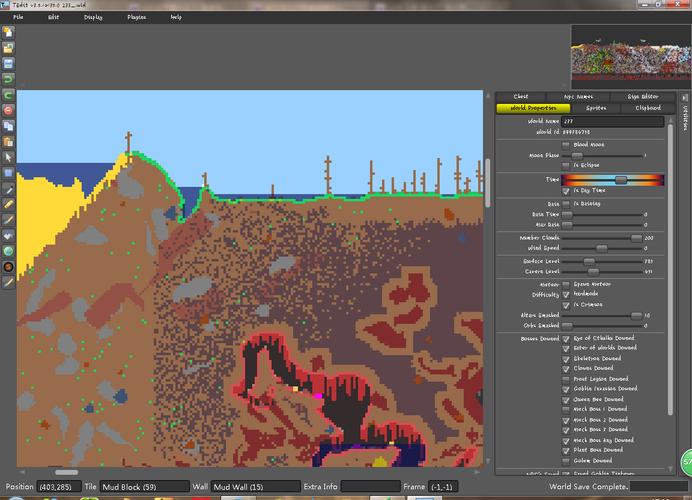Open the Edit menu
The image size is (692, 500).
(x=53, y=17)
